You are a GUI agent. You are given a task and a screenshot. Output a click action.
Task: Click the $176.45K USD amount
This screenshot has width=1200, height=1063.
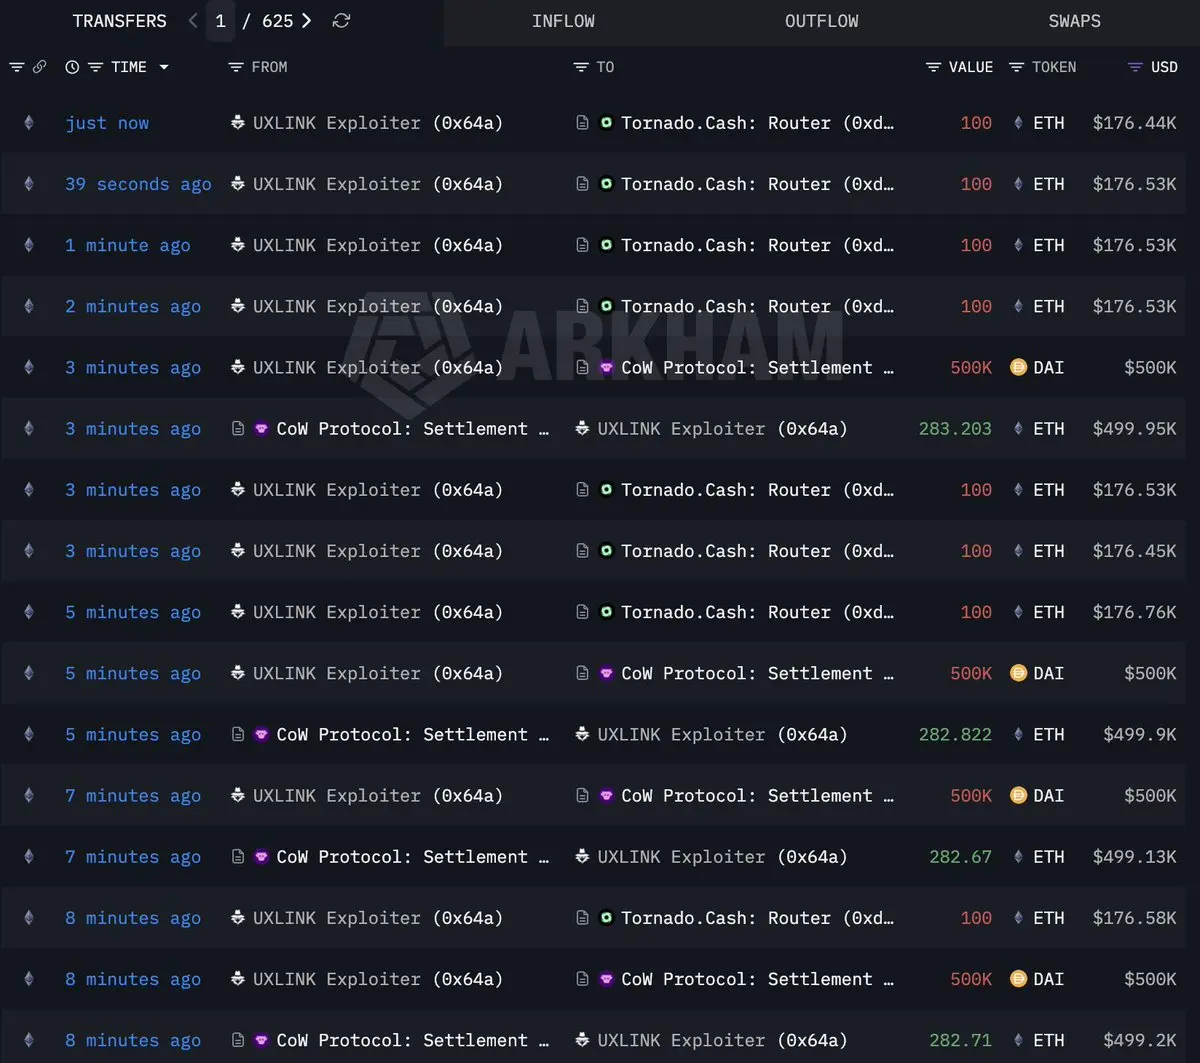(1134, 551)
